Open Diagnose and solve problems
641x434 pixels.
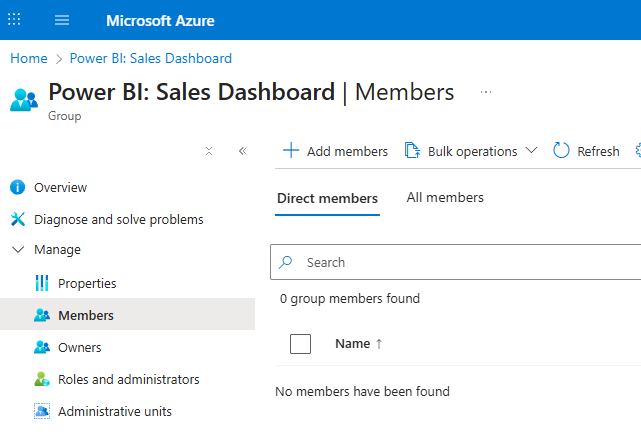(119, 219)
